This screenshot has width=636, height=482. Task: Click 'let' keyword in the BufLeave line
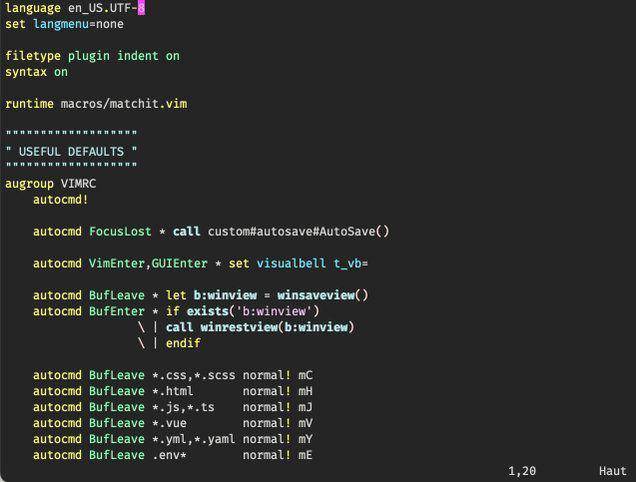pos(176,295)
